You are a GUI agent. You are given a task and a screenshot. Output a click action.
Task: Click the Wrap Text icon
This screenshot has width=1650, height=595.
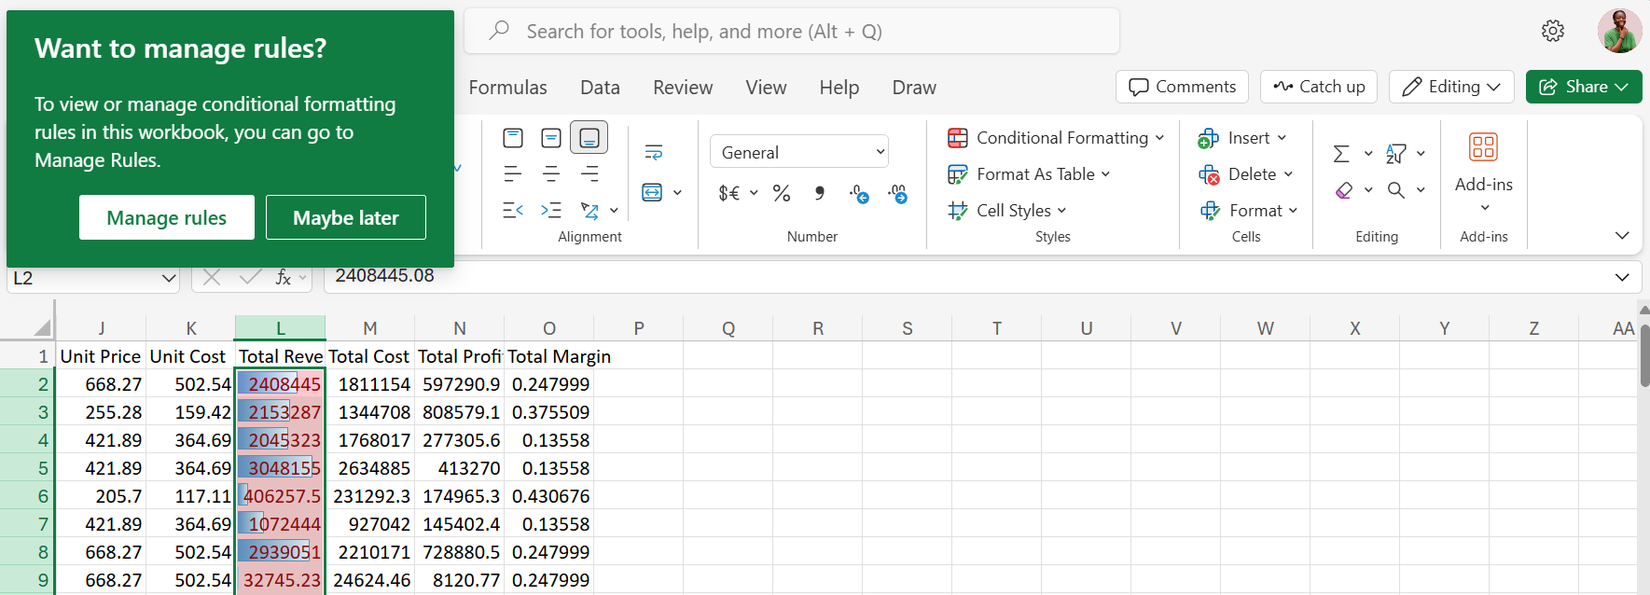coord(653,152)
